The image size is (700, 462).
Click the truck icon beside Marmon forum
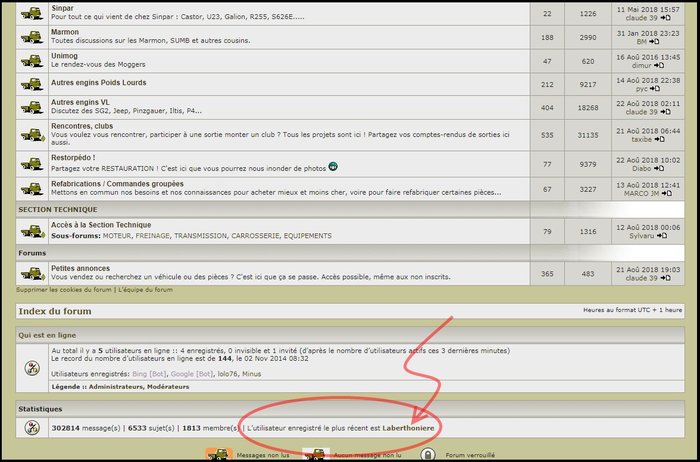point(31,36)
